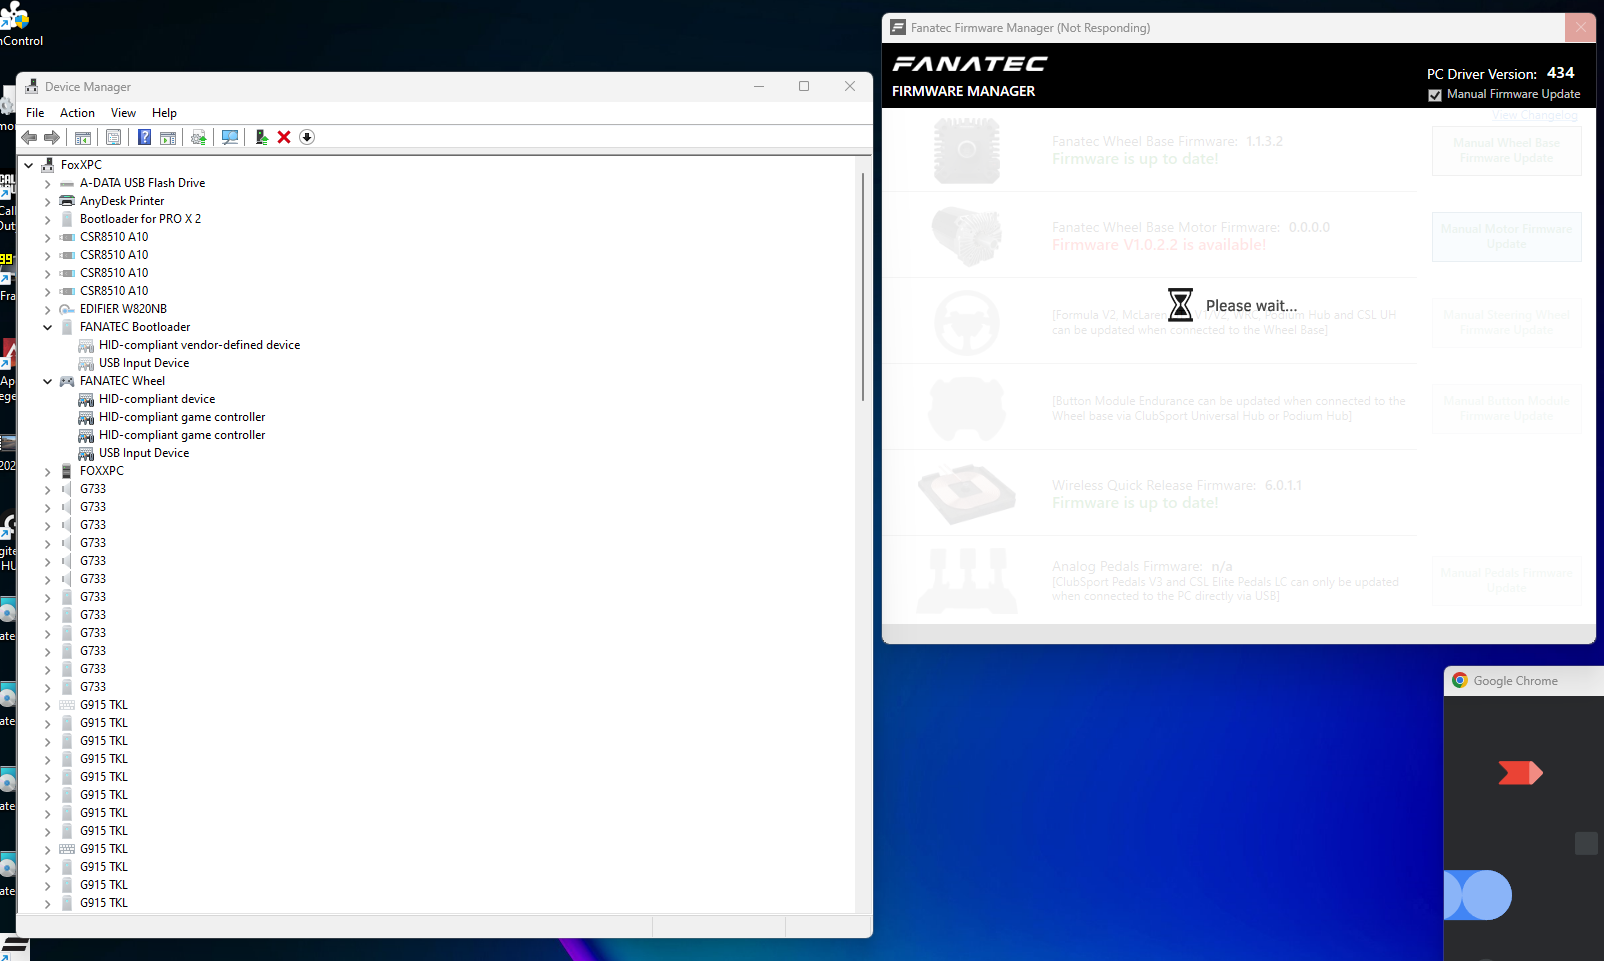Toggle the Show/Hide Action Pane toolbar icon
Screen dimensions: 1604x961
(x=168, y=137)
